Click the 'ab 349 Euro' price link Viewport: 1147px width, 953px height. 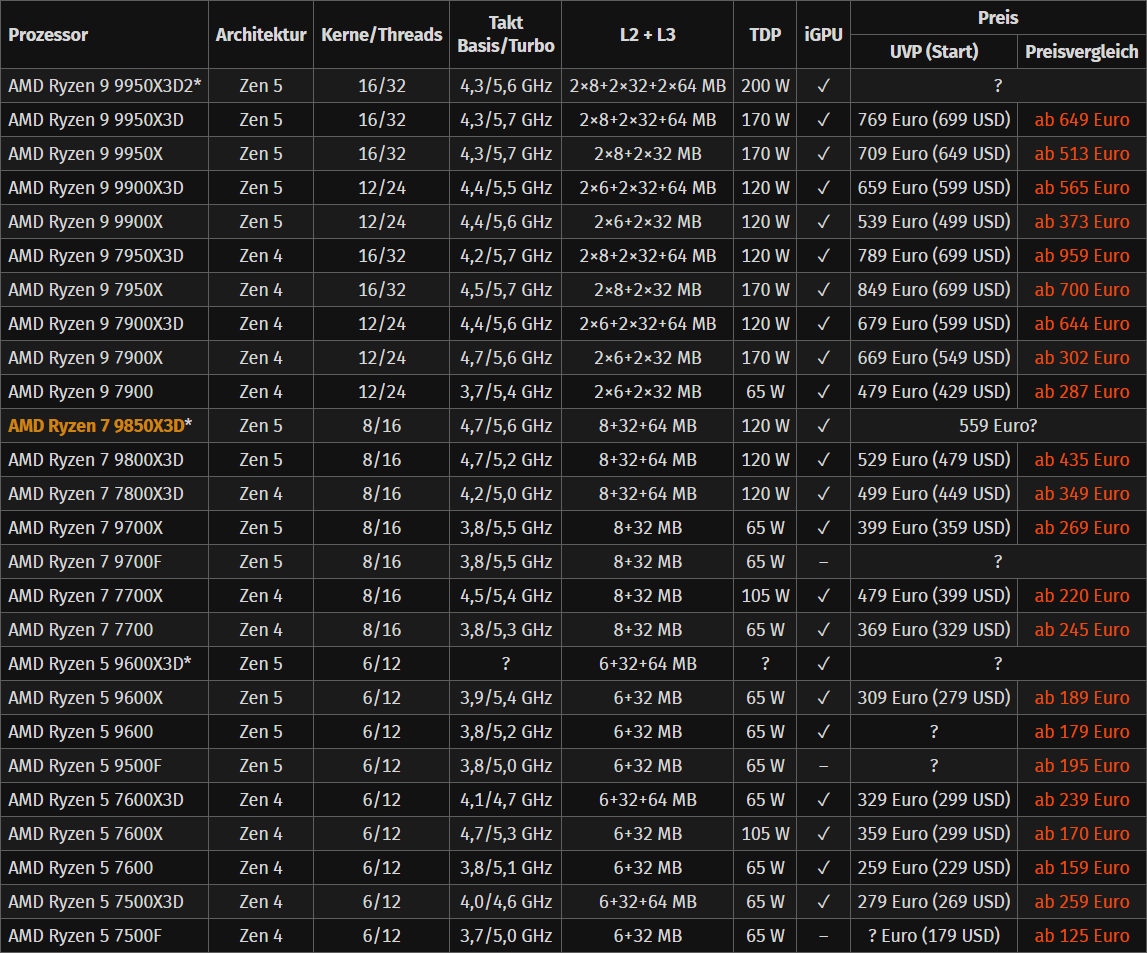(1081, 494)
